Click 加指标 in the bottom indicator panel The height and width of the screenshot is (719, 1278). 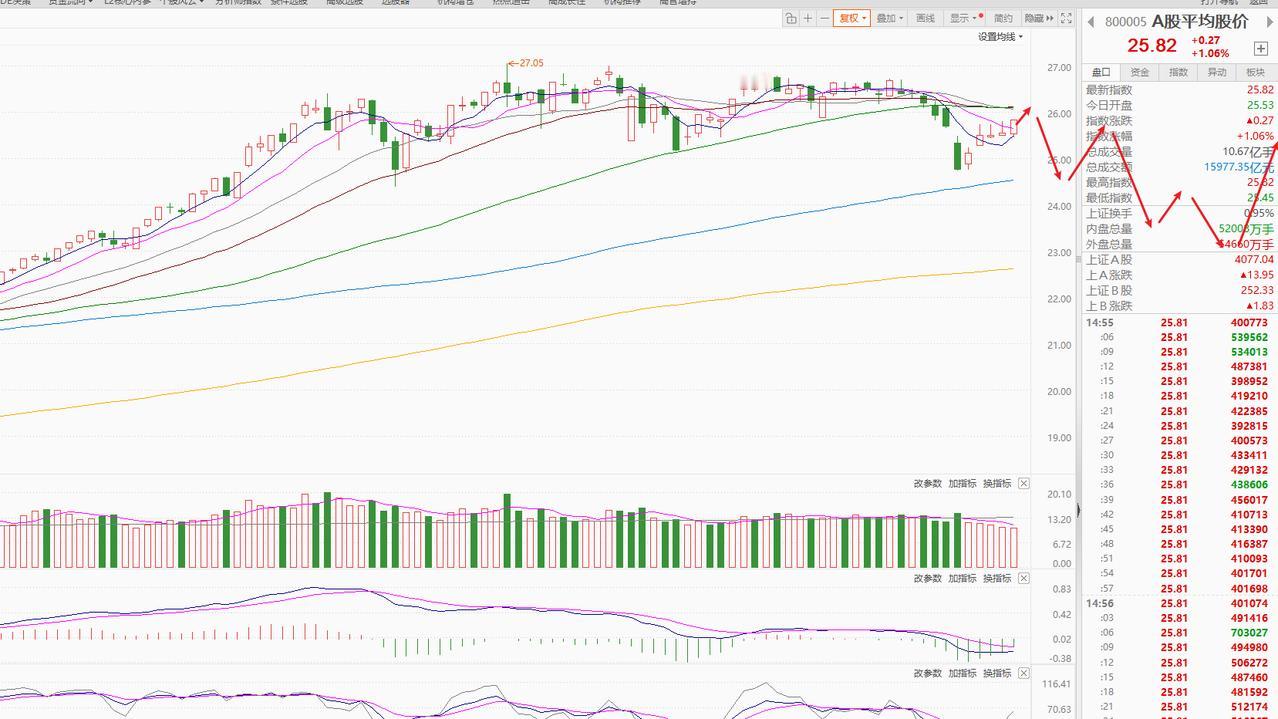point(963,674)
